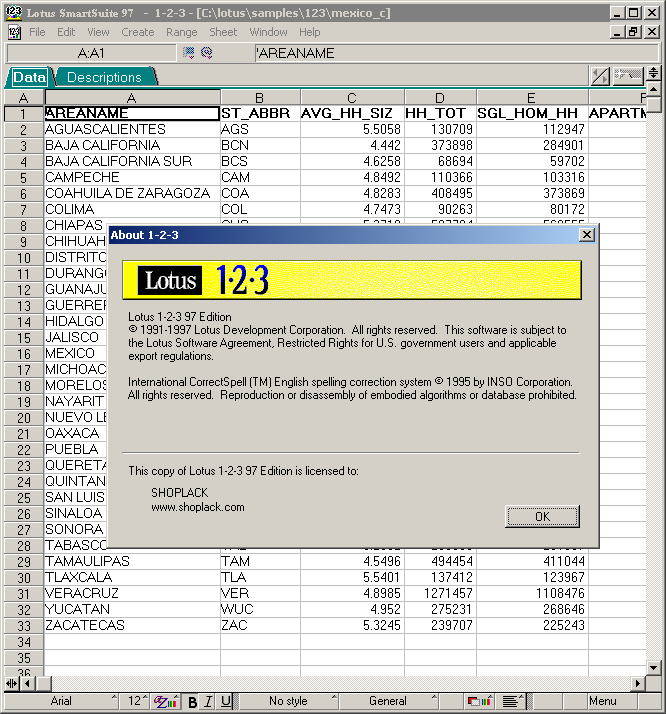
Task: Open the File menu
Action: (x=37, y=32)
